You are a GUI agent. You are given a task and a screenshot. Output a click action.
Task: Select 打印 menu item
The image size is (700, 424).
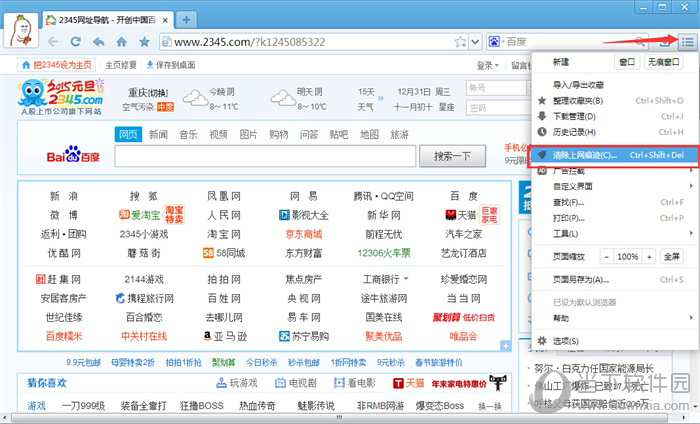point(615,218)
